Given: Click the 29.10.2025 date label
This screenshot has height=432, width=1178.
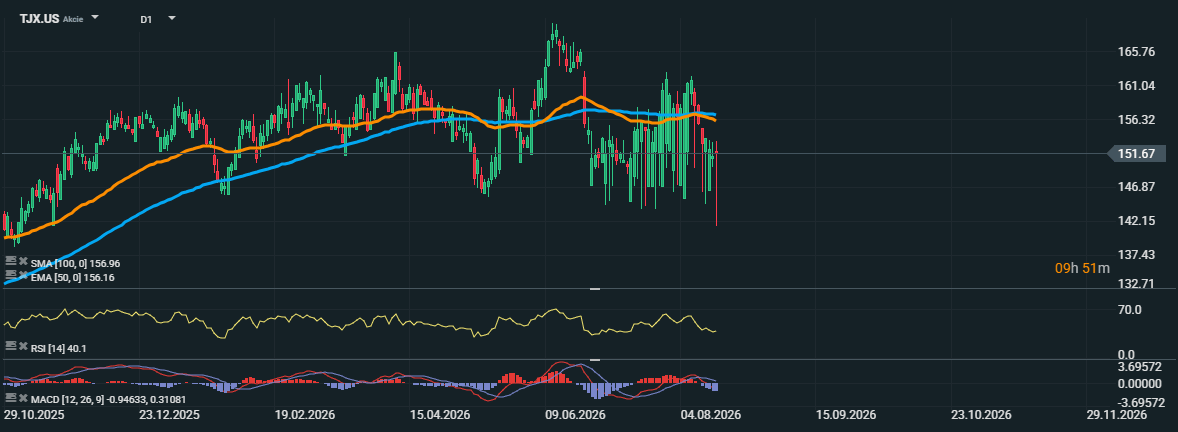Looking at the screenshot, I should tap(34, 415).
